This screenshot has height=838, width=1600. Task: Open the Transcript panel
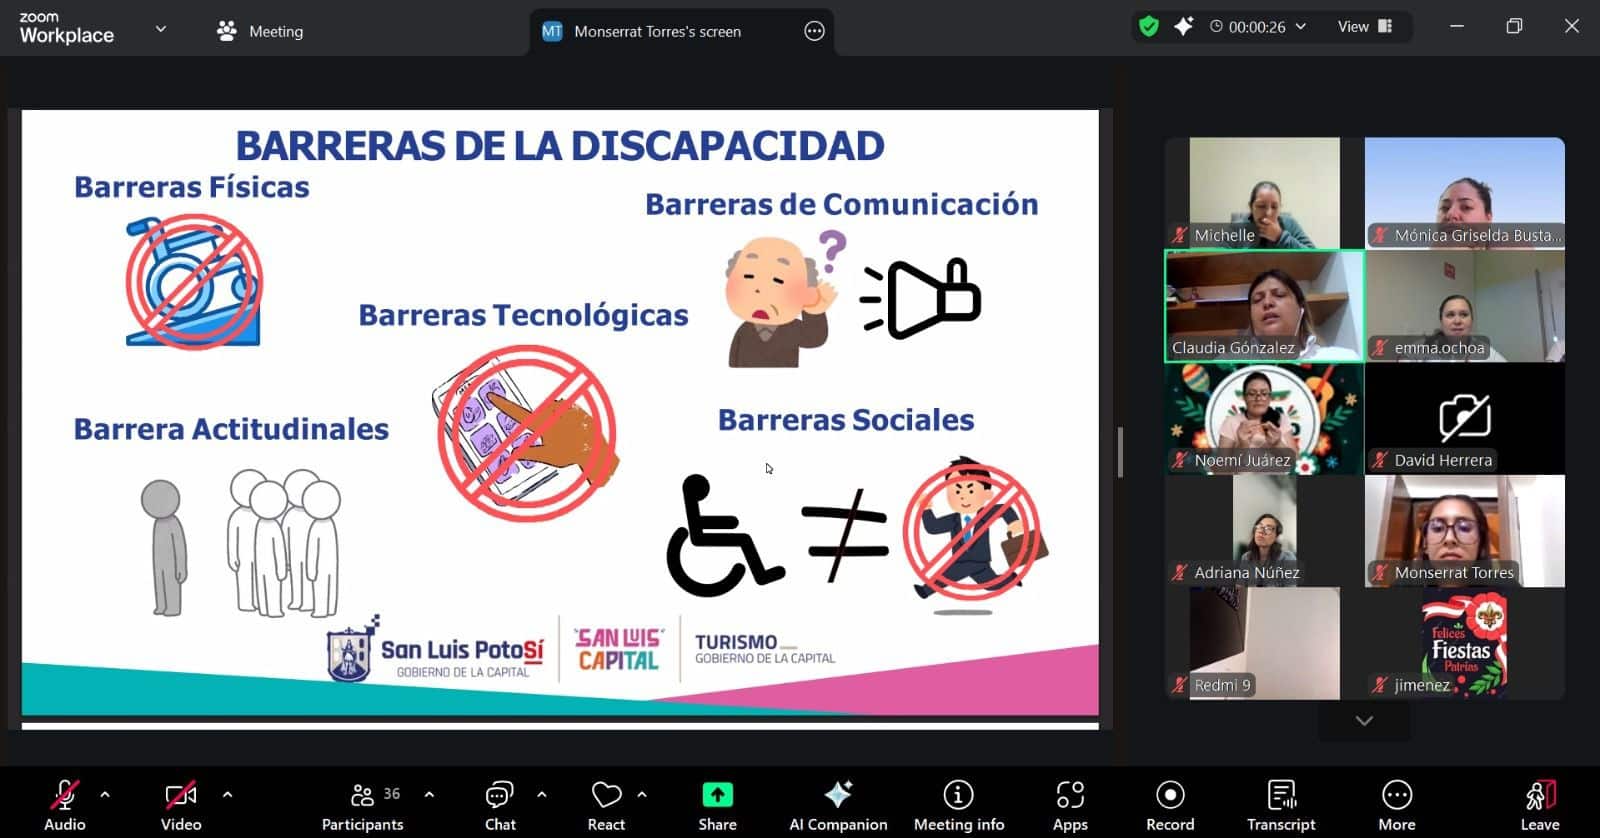[1280, 806]
